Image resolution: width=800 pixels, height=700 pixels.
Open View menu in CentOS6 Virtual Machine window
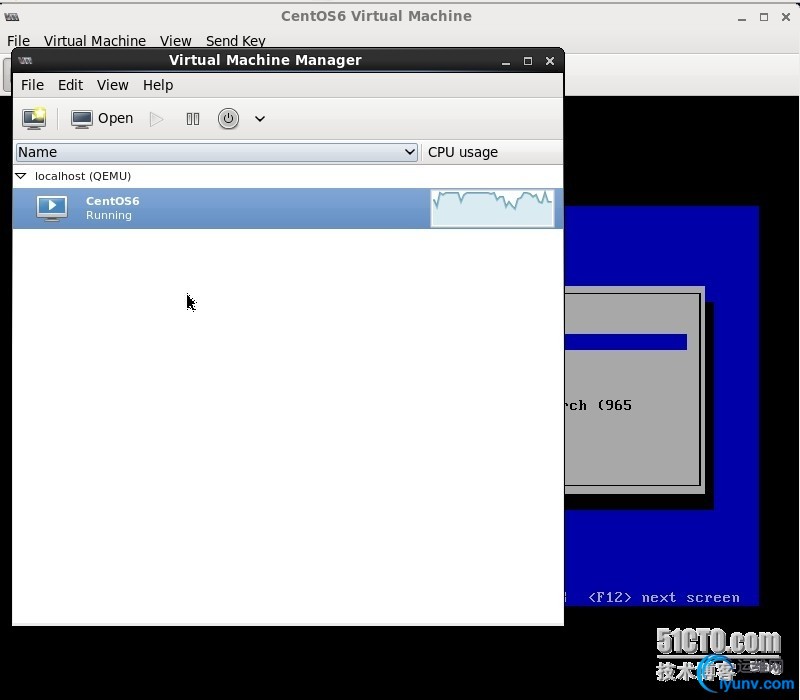pos(176,41)
